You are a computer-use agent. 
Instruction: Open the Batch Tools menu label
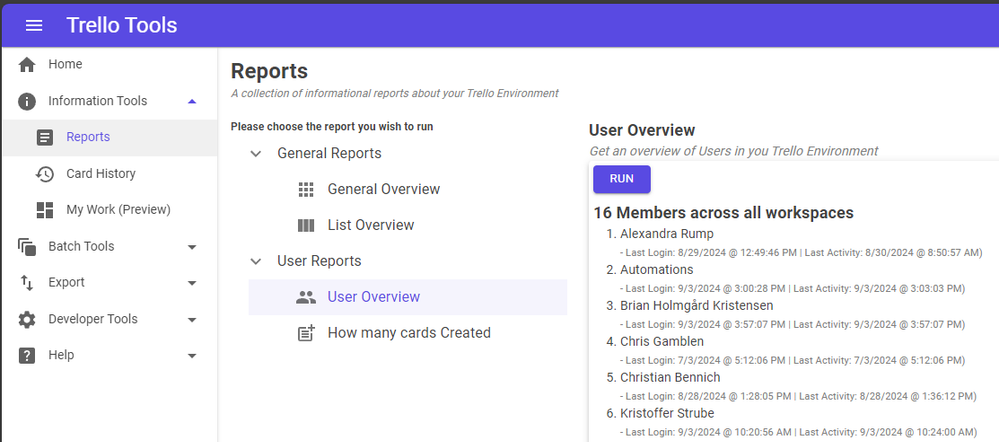click(81, 246)
